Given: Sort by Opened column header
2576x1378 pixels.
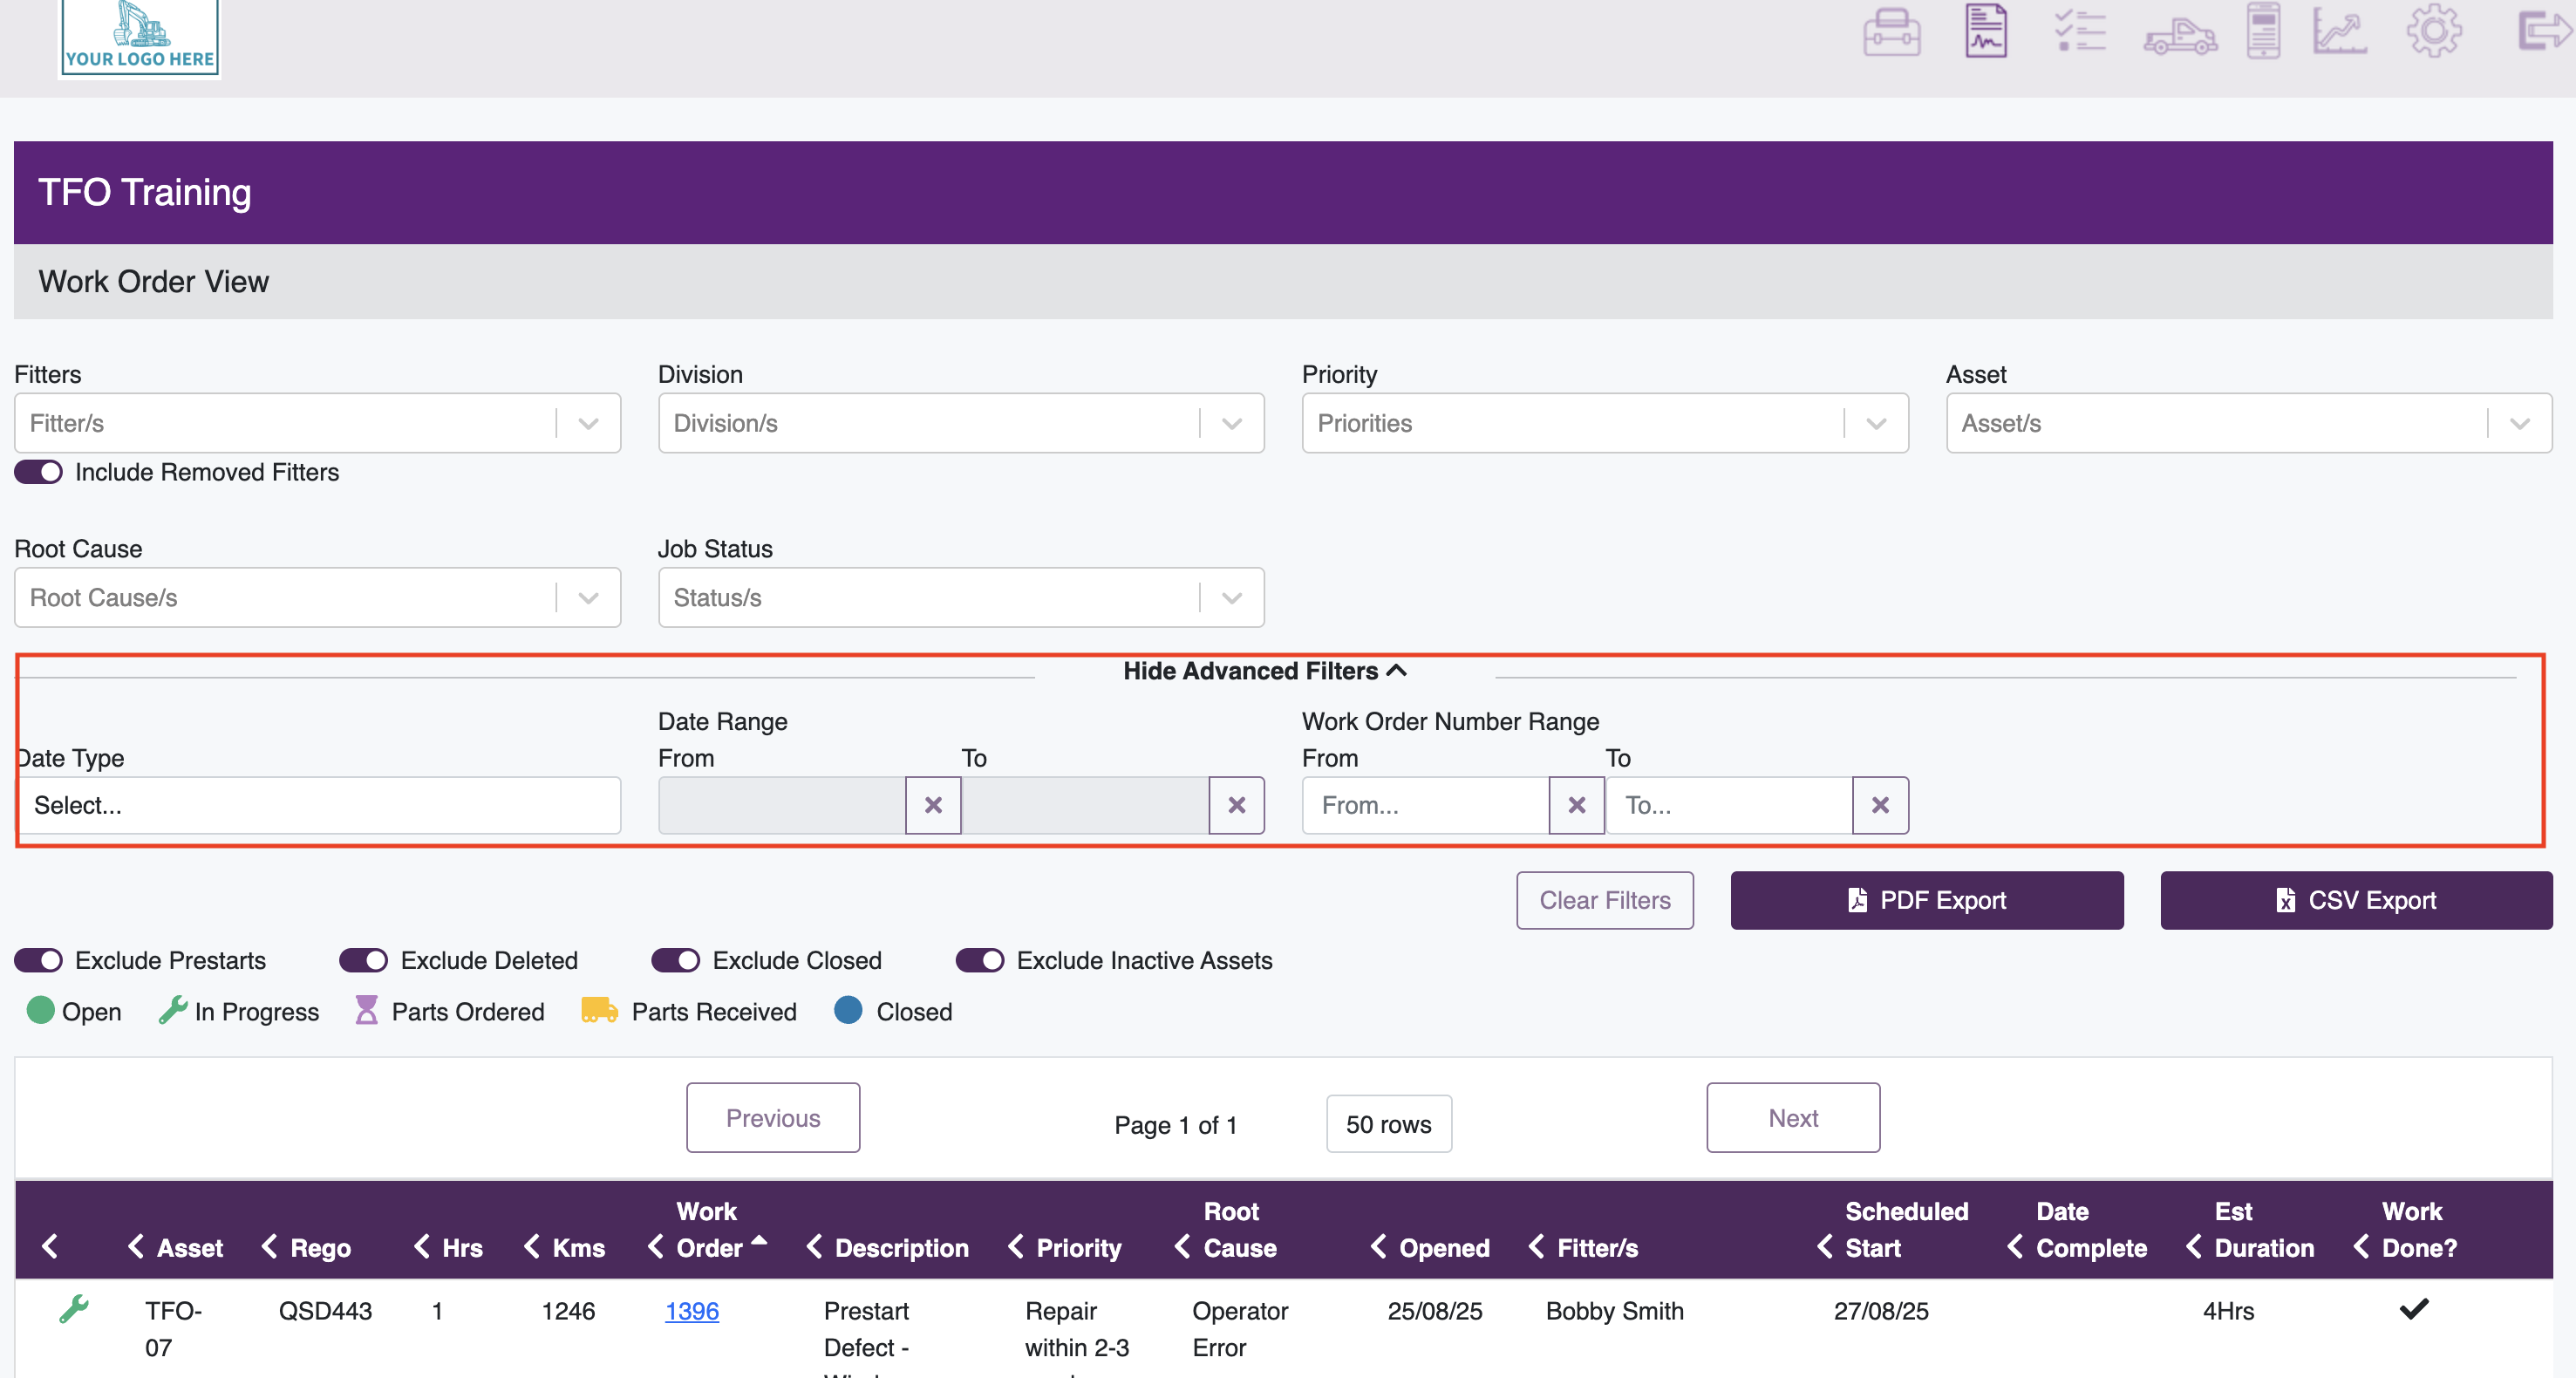Looking at the screenshot, I should (1444, 1247).
